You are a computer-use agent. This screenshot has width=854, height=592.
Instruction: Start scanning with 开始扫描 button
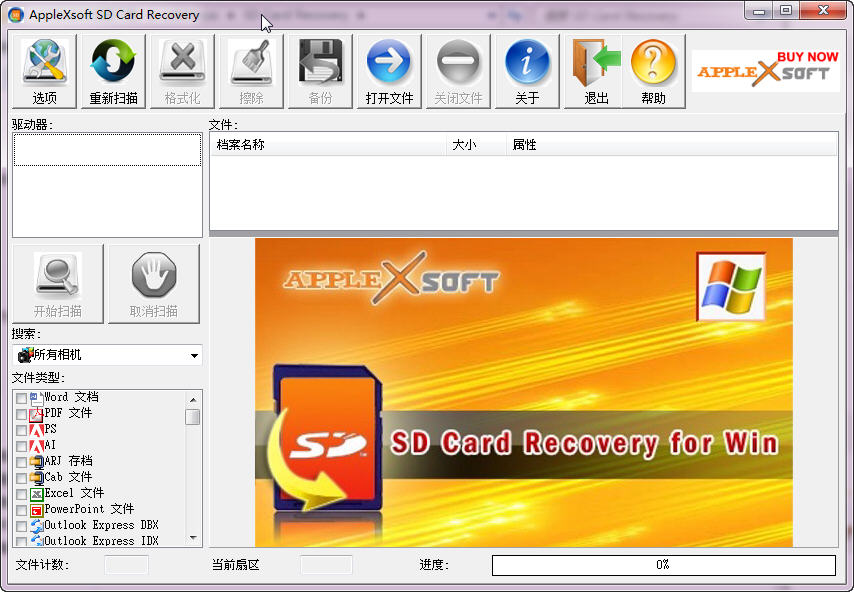click(x=58, y=284)
